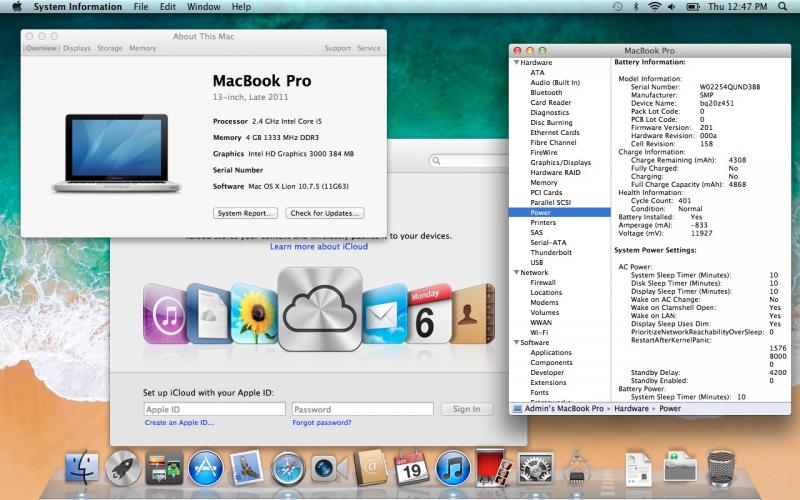Viewport: 800px width, 500px height.
Task: Open the Help menu
Action: coord(241,7)
